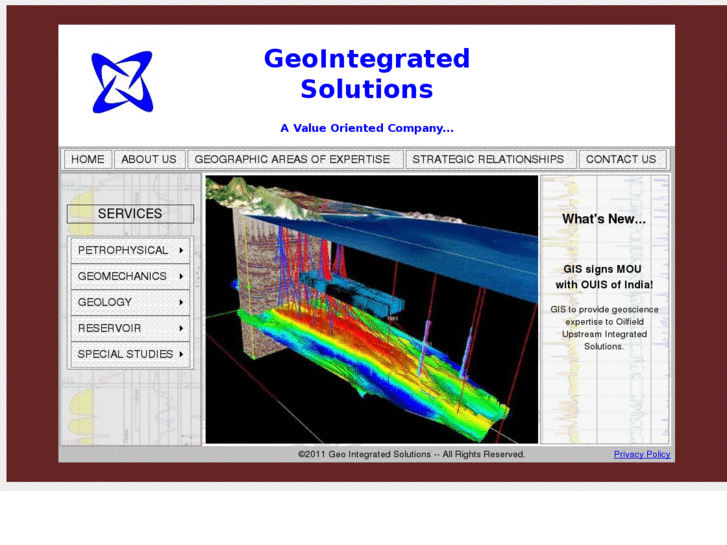727x545 pixels.
Task: Click the SERVICES header button
Action: click(130, 214)
